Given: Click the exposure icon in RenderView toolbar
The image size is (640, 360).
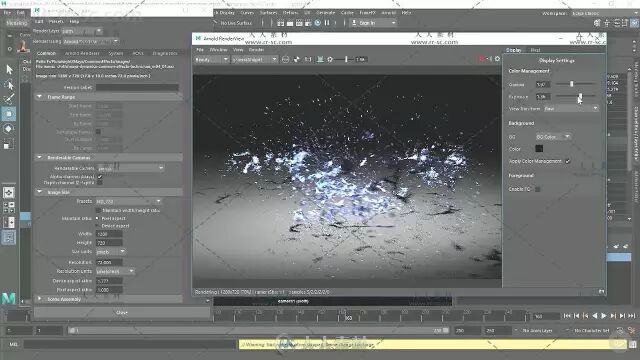Looking at the screenshot, I should point(330,60).
